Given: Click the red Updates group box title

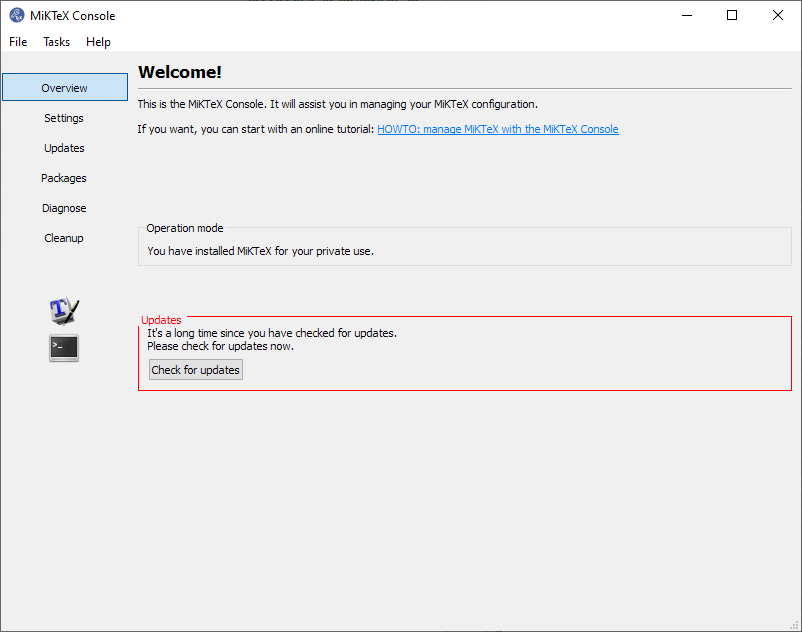Looking at the screenshot, I should (x=161, y=320).
